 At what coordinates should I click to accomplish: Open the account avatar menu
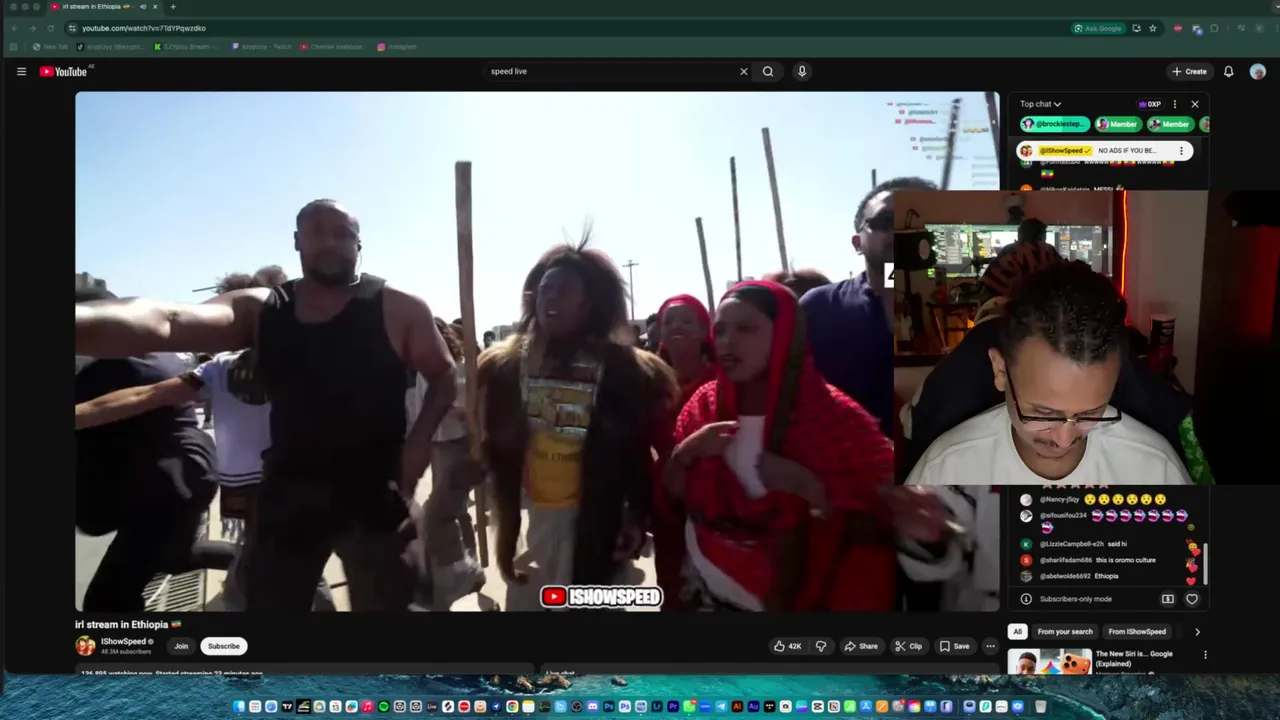click(x=1258, y=71)
